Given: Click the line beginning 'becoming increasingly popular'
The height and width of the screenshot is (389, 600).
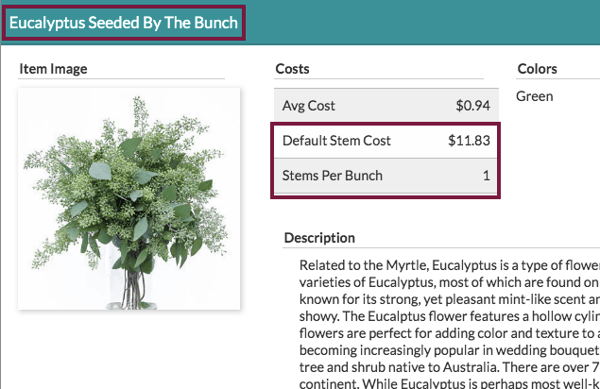Looking at the screenshot, I should click(x=449, y=350).
